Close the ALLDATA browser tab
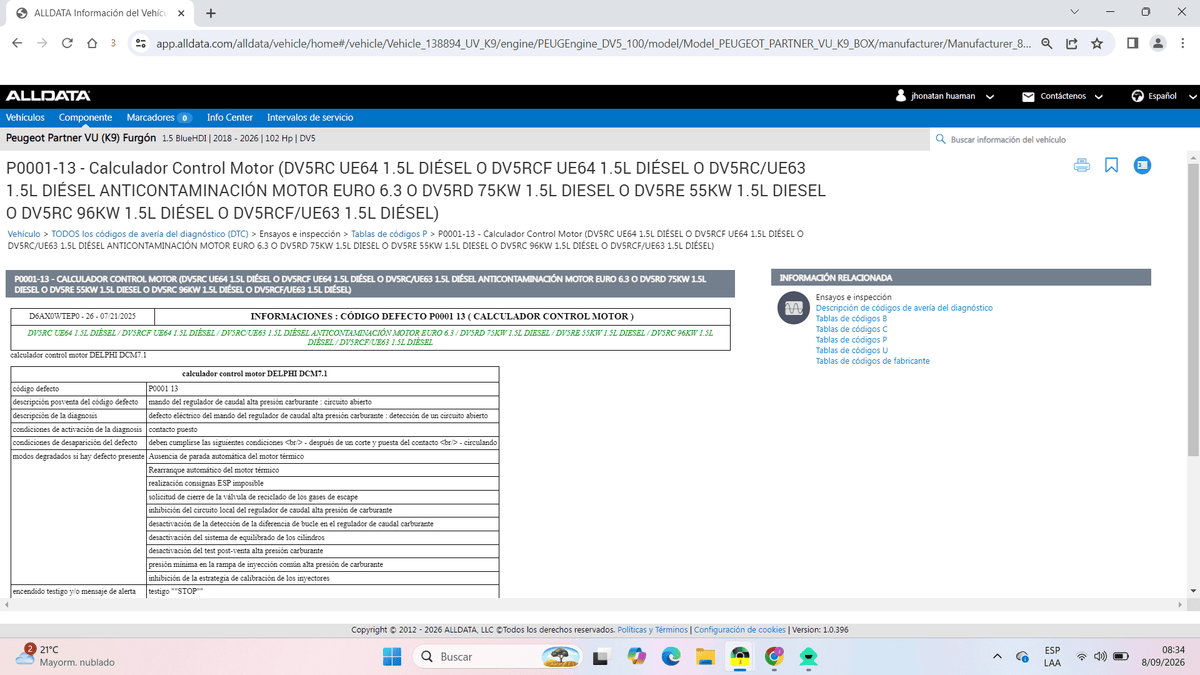Viewport: 1200px width, 675px height. 180,13
